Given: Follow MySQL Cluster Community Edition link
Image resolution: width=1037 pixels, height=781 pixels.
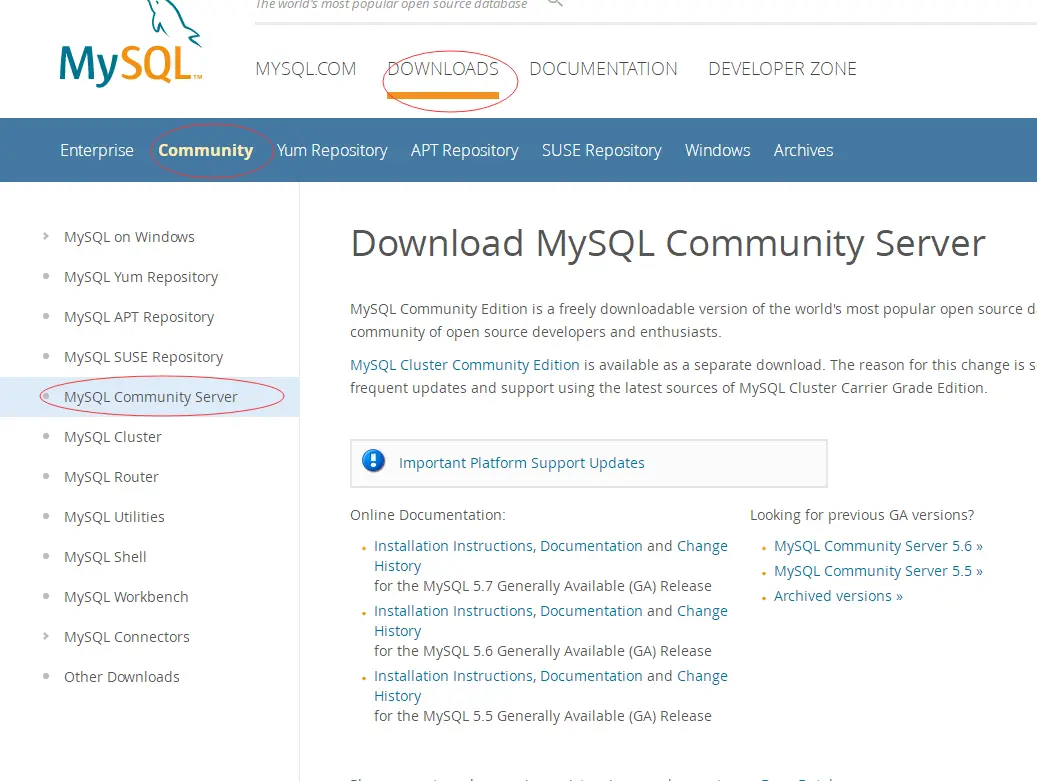Looking at the screenshot, I should coord(464,365).
